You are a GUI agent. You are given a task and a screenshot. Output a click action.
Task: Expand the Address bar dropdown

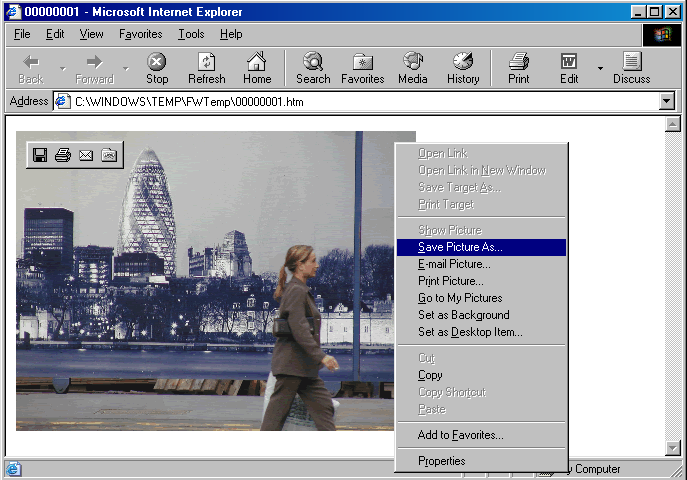[667, 102]
